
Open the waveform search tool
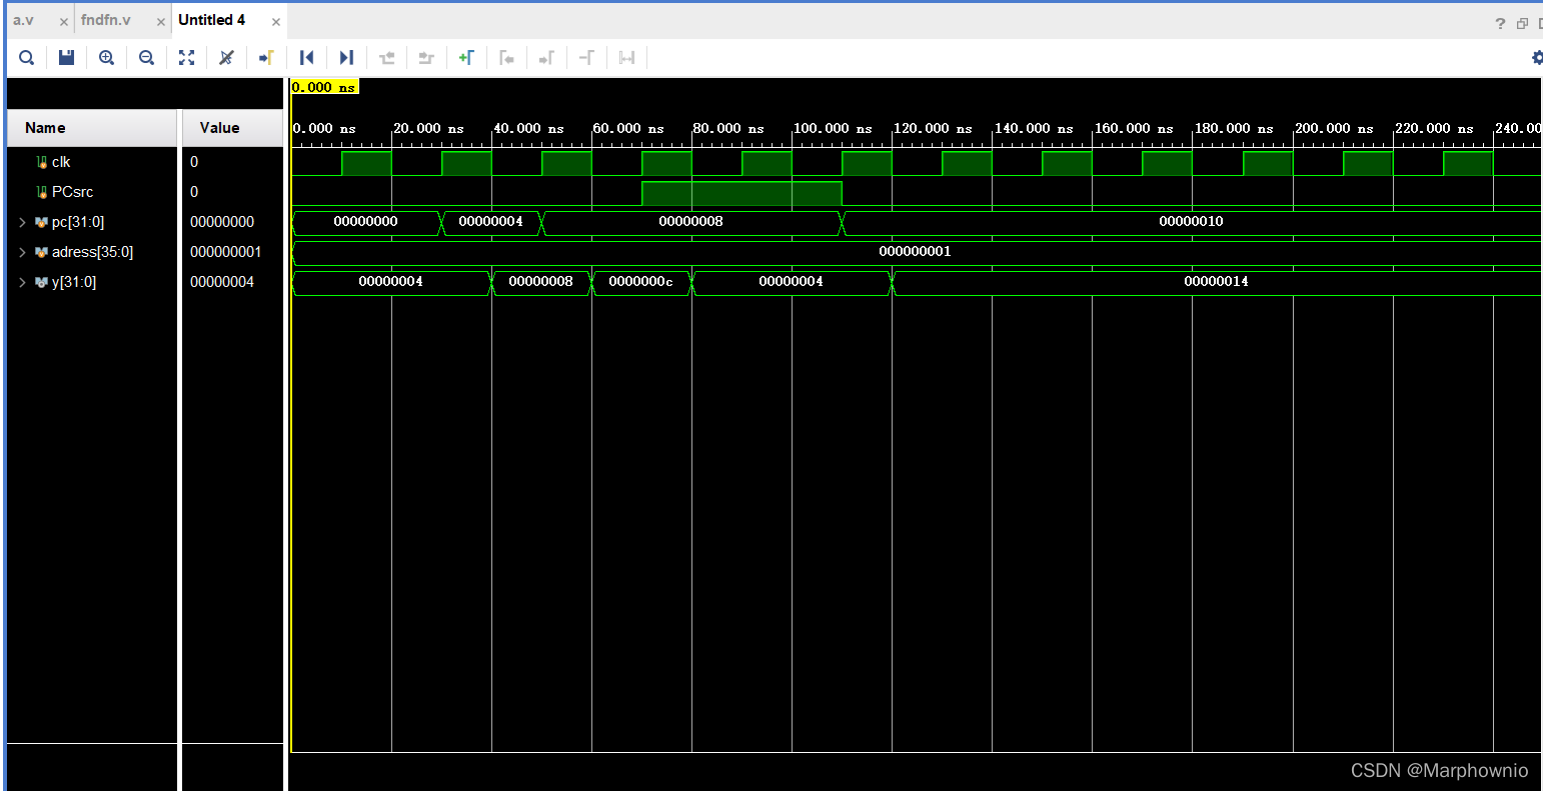[27, 58]
